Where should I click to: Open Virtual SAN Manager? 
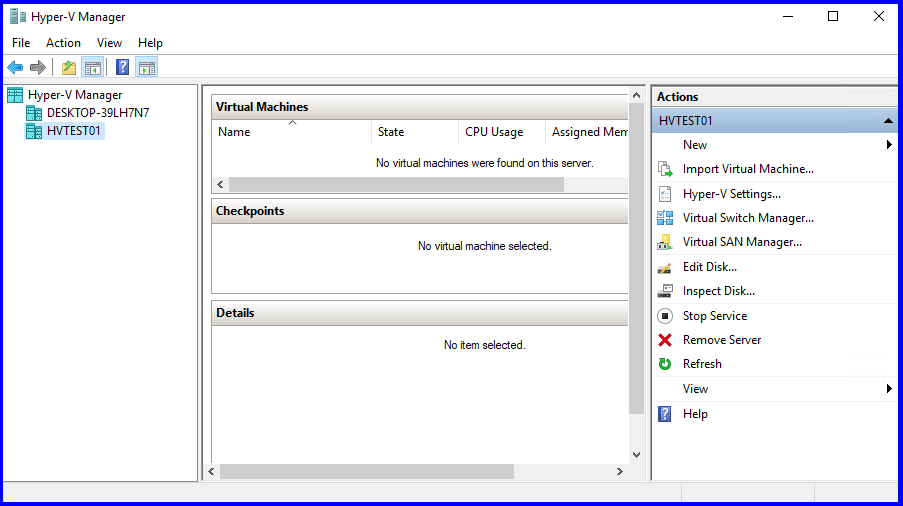[x=742, y=242]
